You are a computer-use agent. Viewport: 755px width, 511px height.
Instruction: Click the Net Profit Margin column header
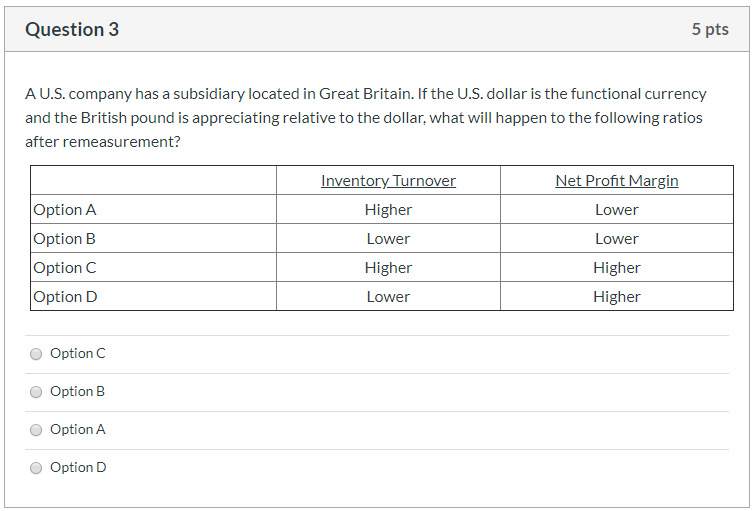coord(617,181)
